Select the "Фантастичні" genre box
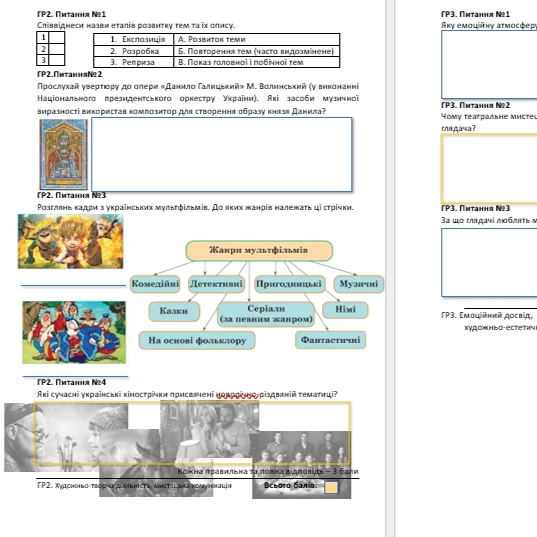Image resolution: width=537 pixels, height=537 pixels. click(330, 340)
